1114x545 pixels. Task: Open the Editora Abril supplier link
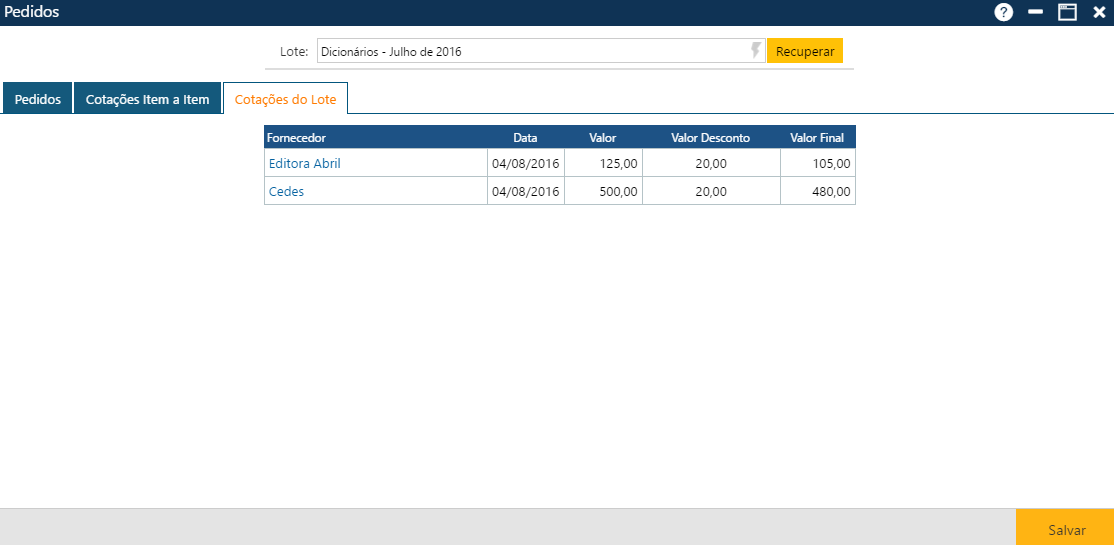305,163
